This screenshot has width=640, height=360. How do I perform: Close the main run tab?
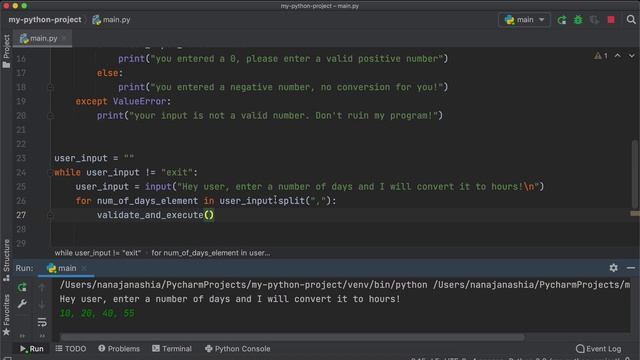(x=84, y=268)
